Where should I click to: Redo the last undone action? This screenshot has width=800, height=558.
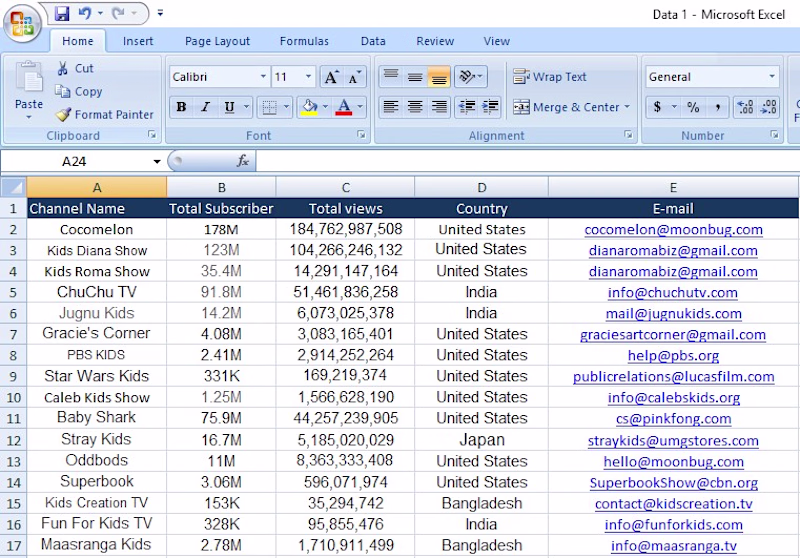(x=119, y=13)
